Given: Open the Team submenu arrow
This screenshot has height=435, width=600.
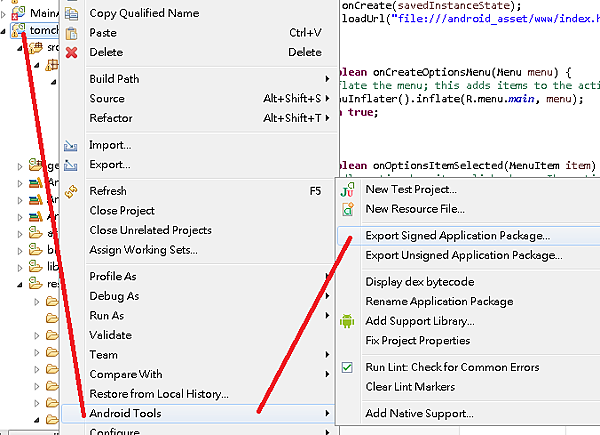Looking at the screenshot, I should click(x=327, y=355).
